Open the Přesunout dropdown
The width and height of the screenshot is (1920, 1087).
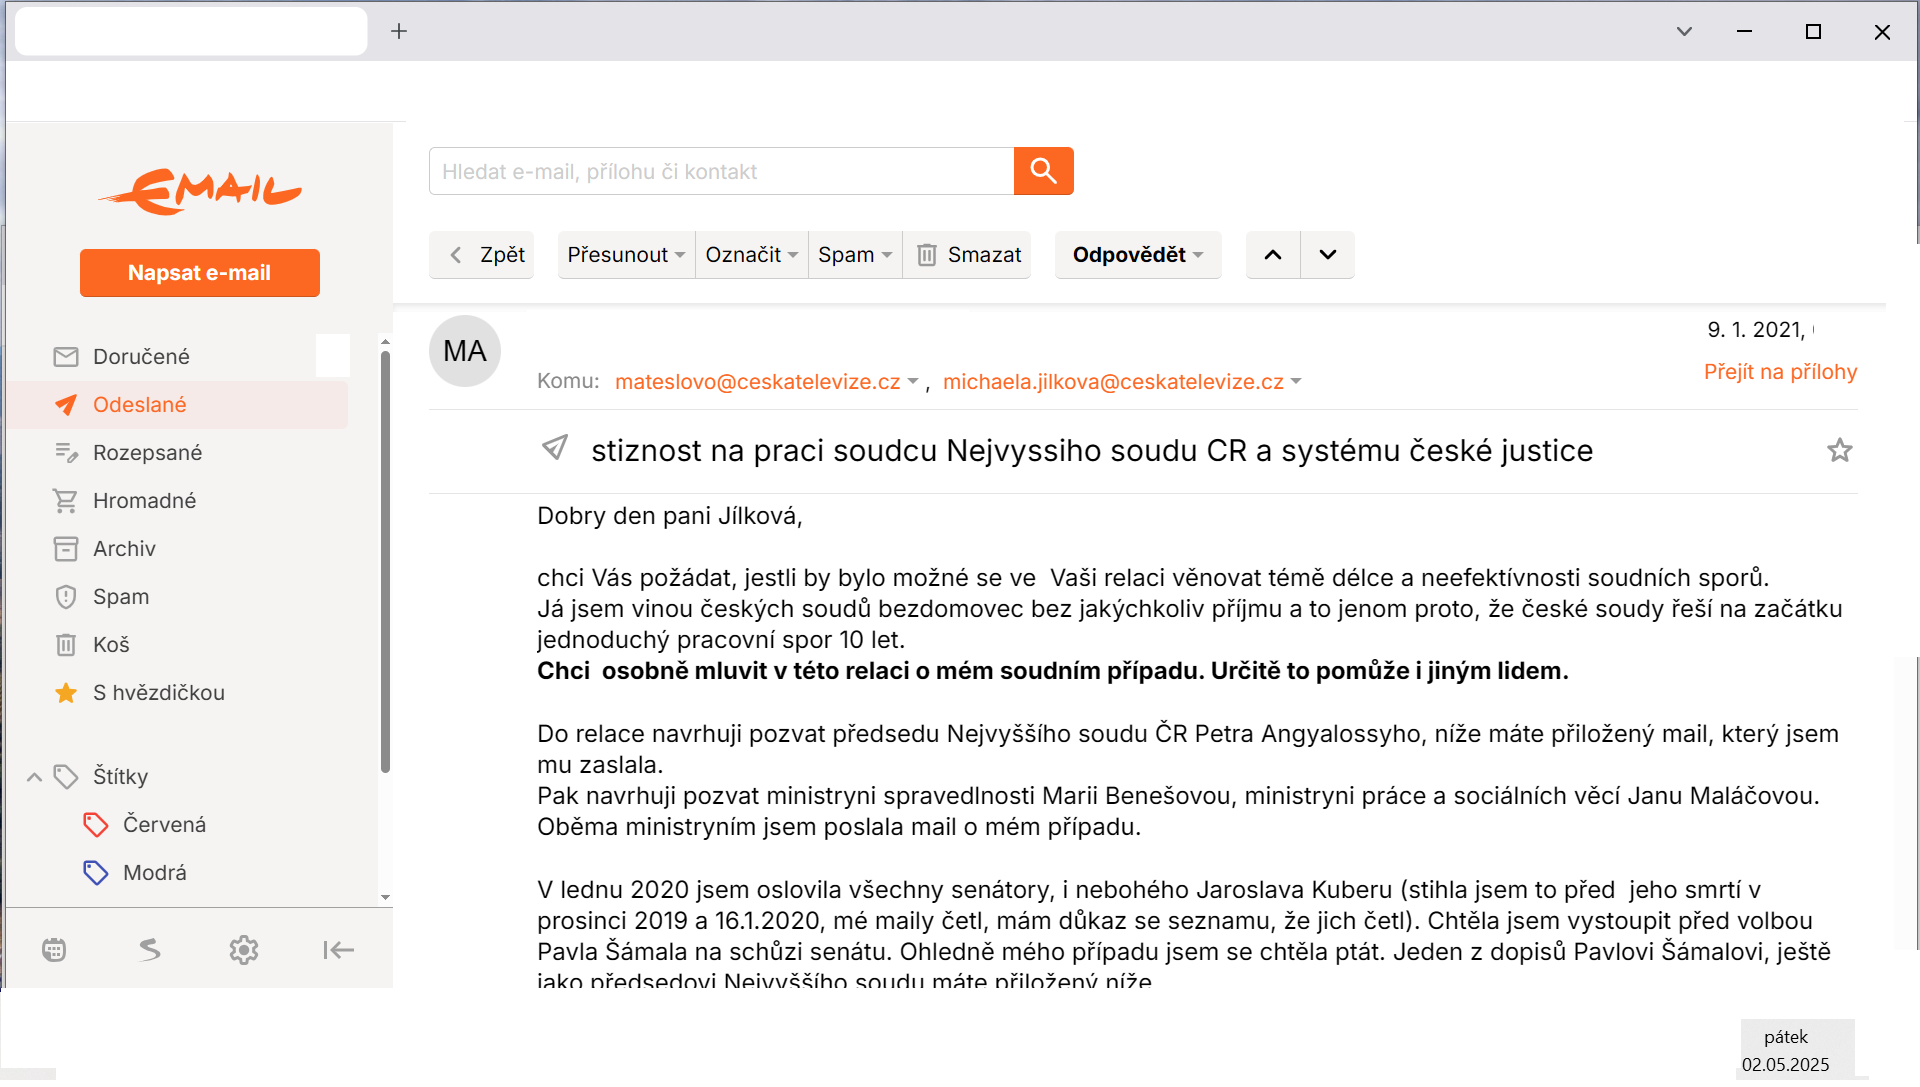626,255
